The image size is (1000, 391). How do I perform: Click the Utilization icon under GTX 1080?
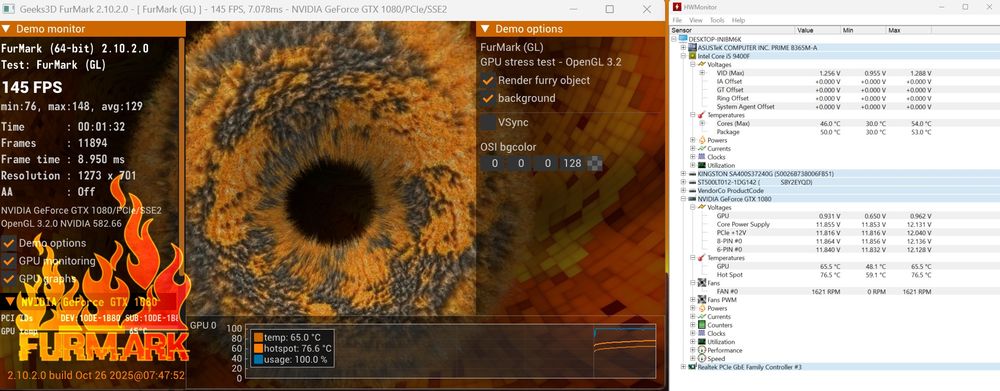[702, 342]
